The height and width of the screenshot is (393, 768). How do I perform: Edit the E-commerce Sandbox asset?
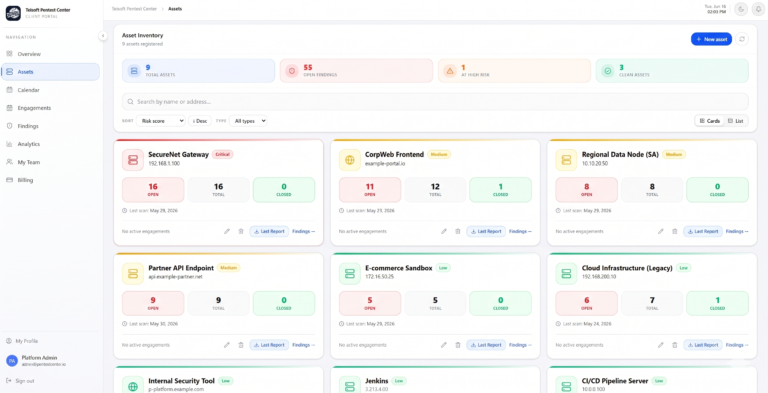[444, 345]
